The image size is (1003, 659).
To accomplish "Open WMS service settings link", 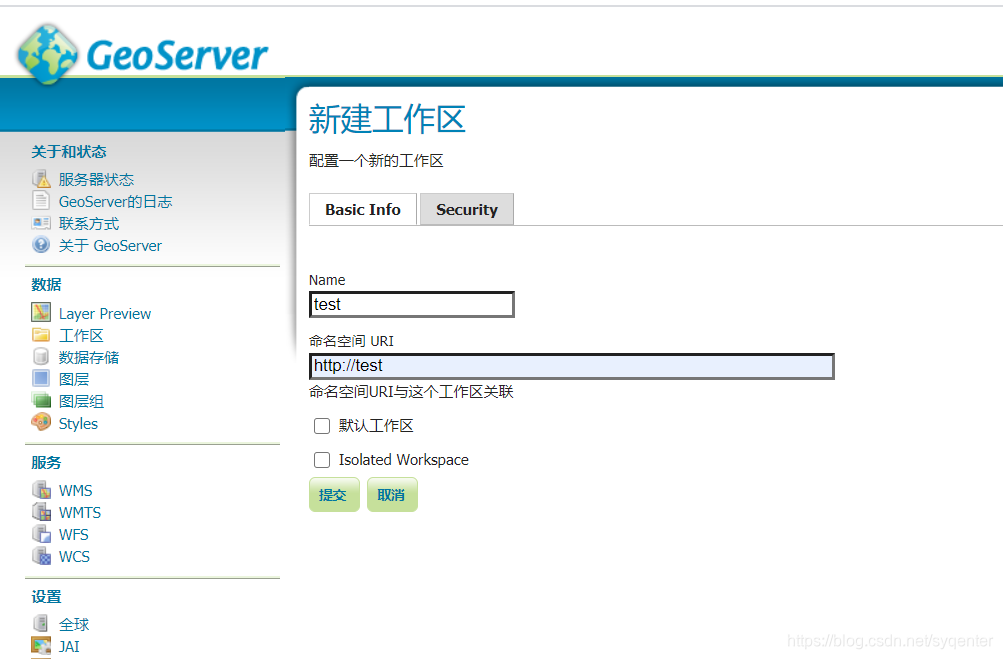I will pyautogui.click(x=75, y=491).
